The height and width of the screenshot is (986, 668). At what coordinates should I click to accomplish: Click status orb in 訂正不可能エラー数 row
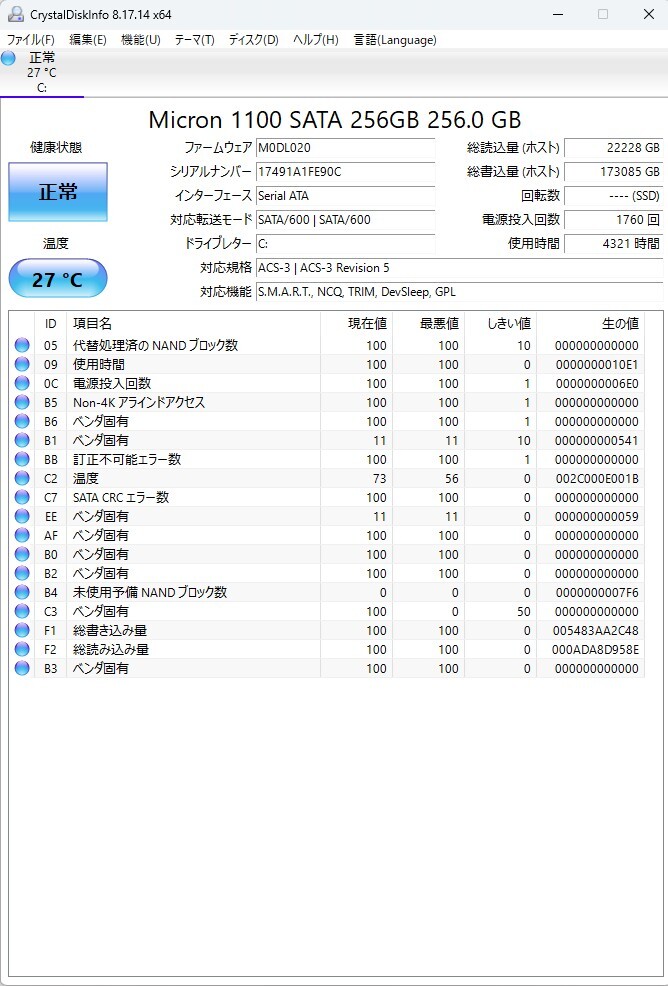pyautogui.click(x=22, y=459)
